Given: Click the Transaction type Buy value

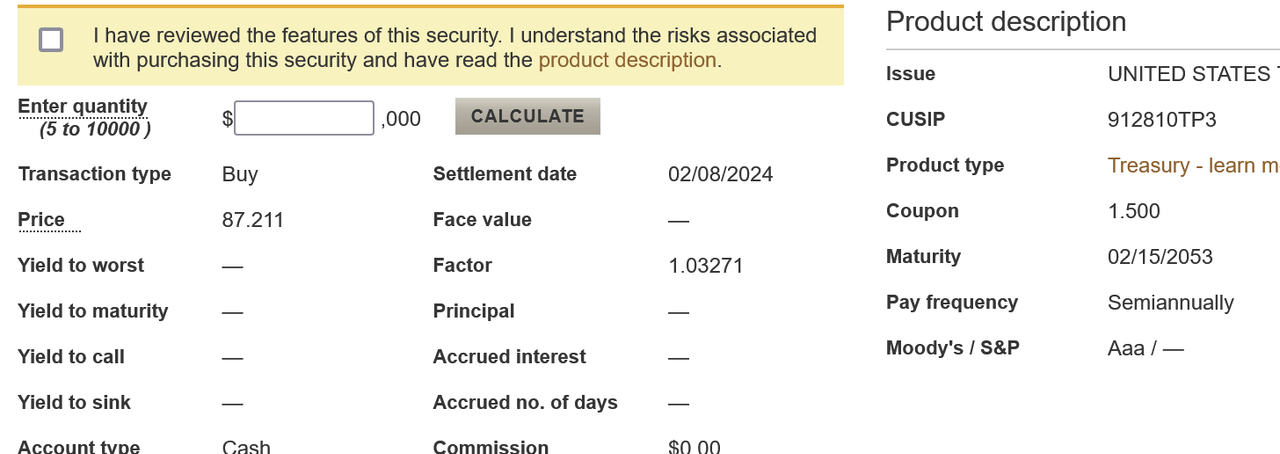Looking at the screenshot, I should [x=240, y=174].
